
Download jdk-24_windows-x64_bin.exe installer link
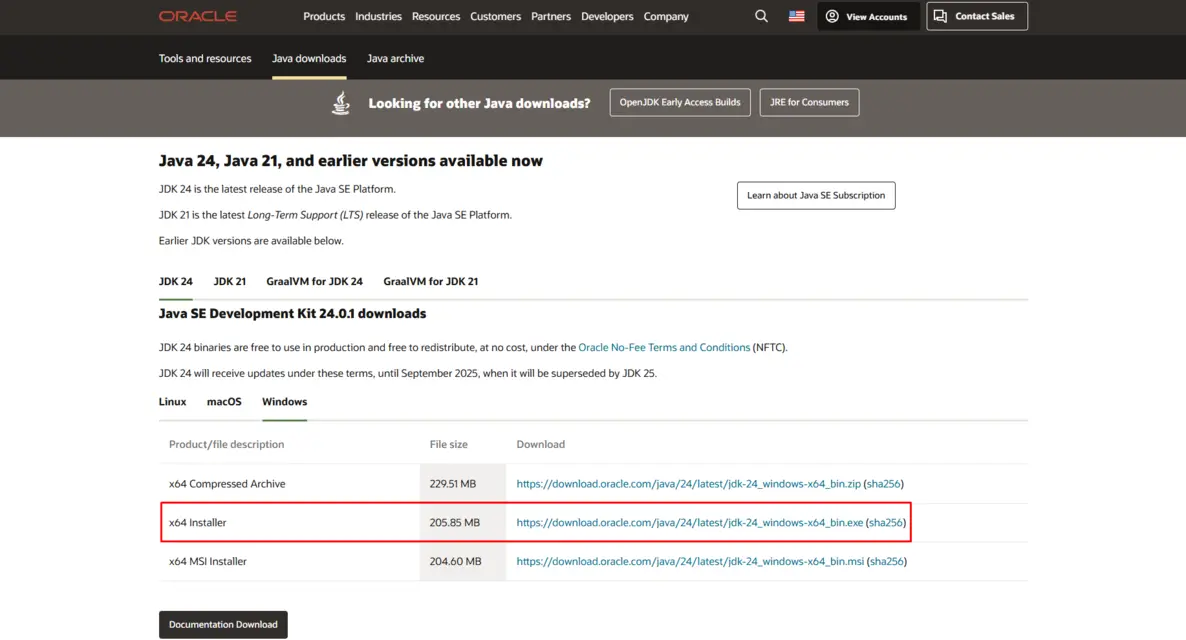[x=690, y=522]
